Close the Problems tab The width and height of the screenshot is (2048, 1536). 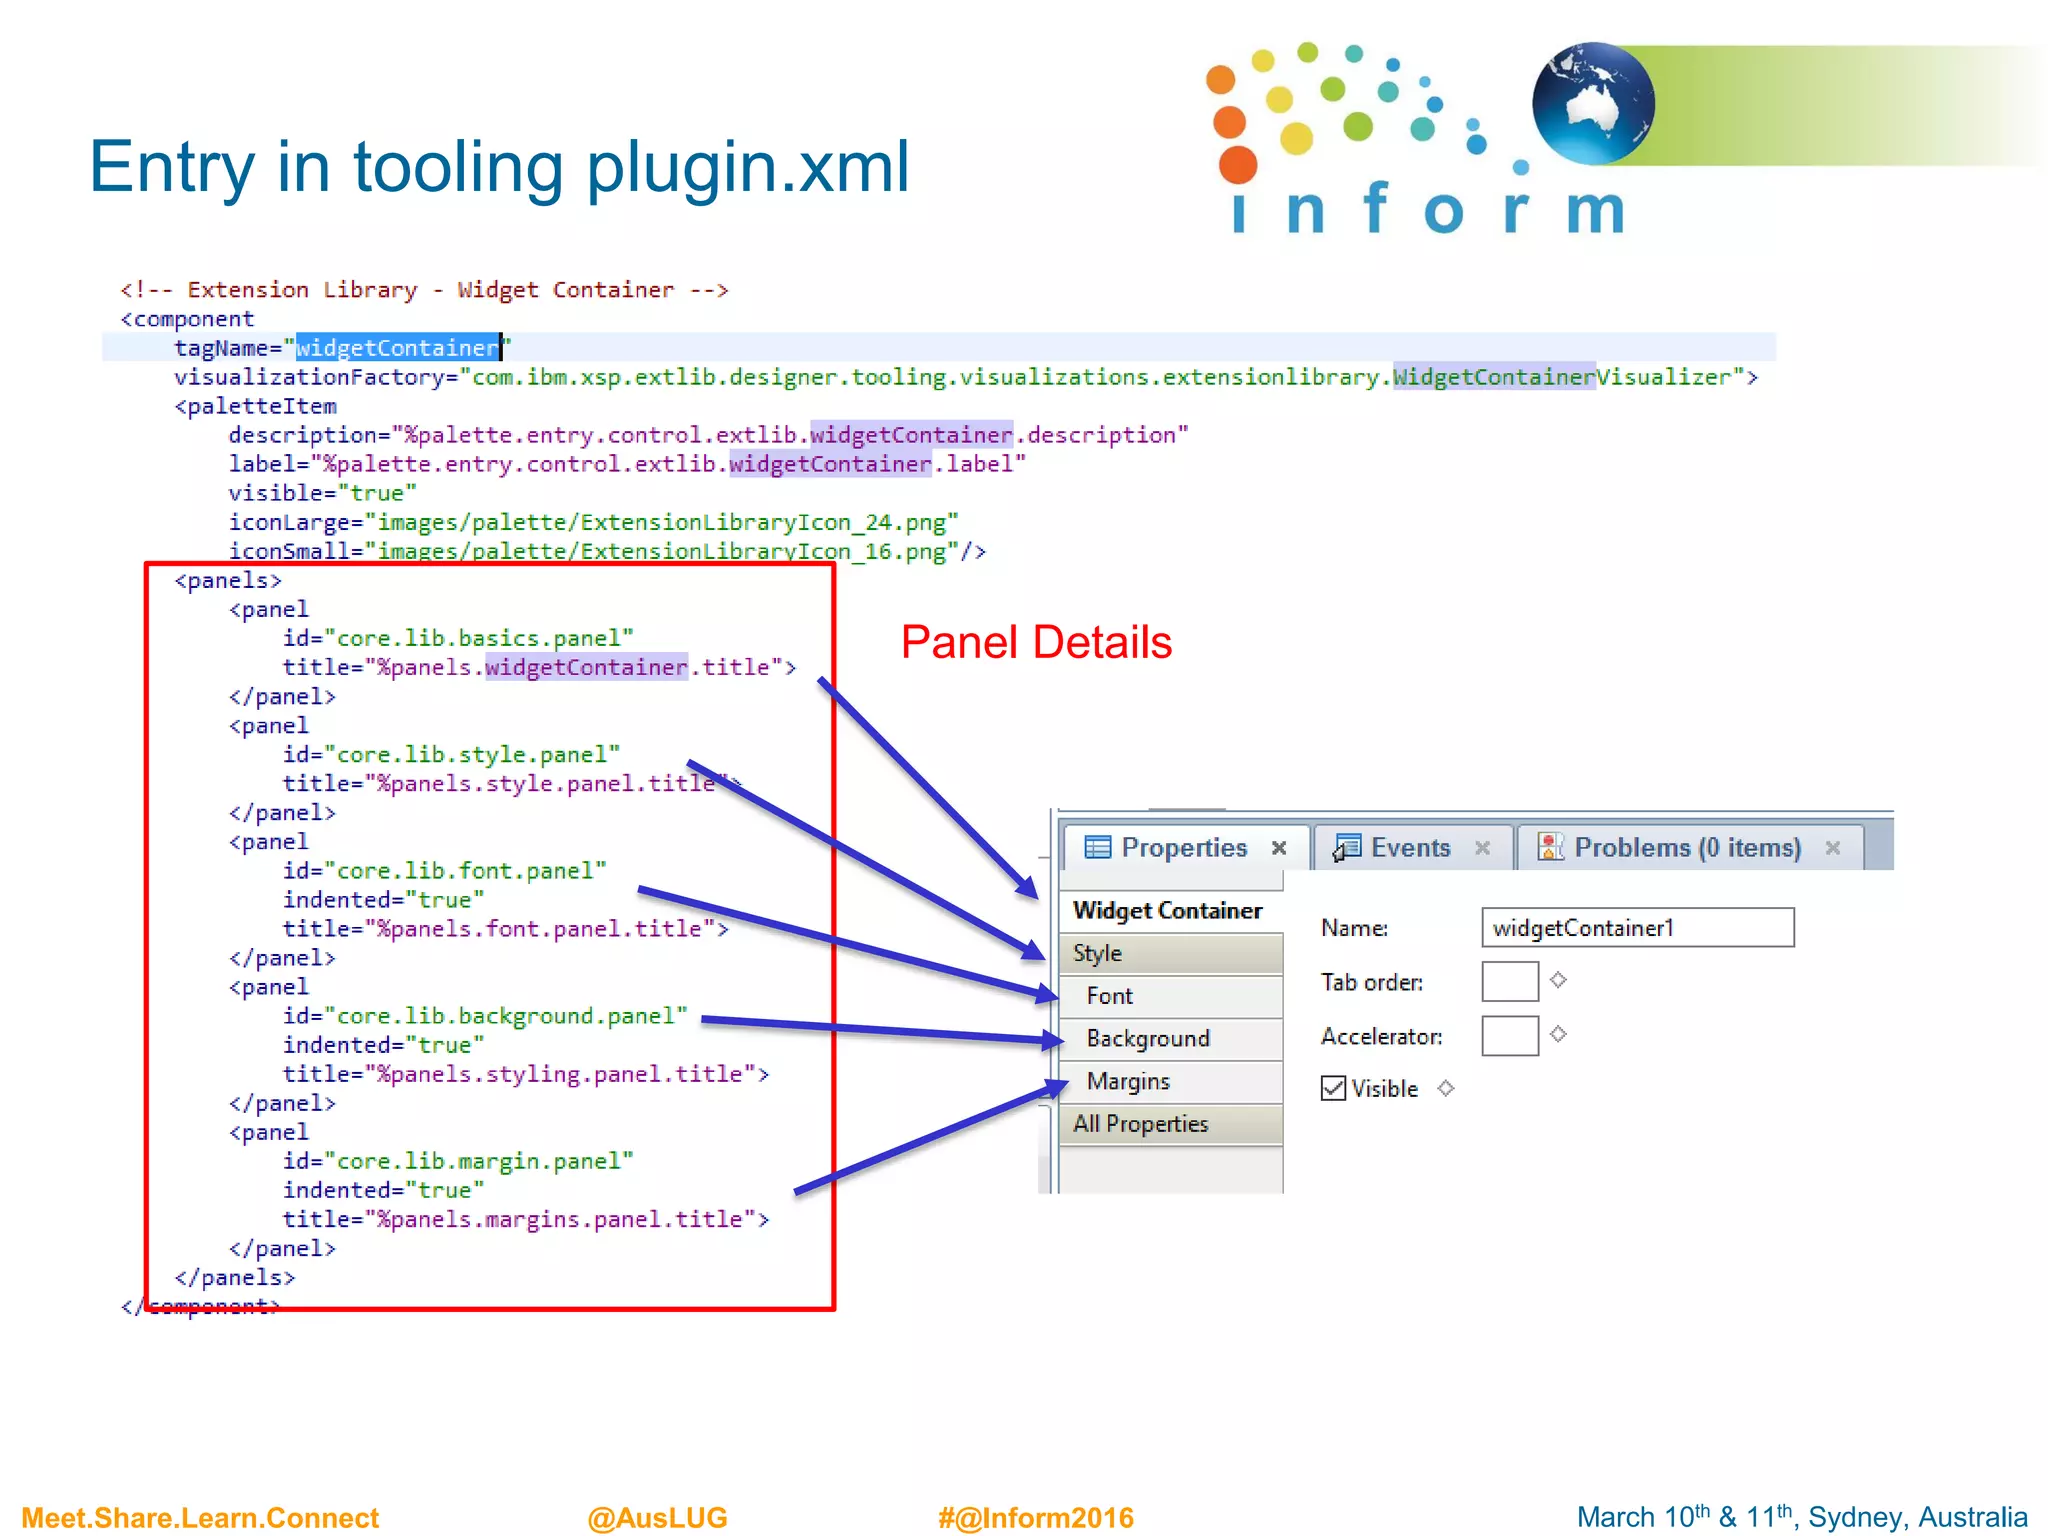(1832, 848)
